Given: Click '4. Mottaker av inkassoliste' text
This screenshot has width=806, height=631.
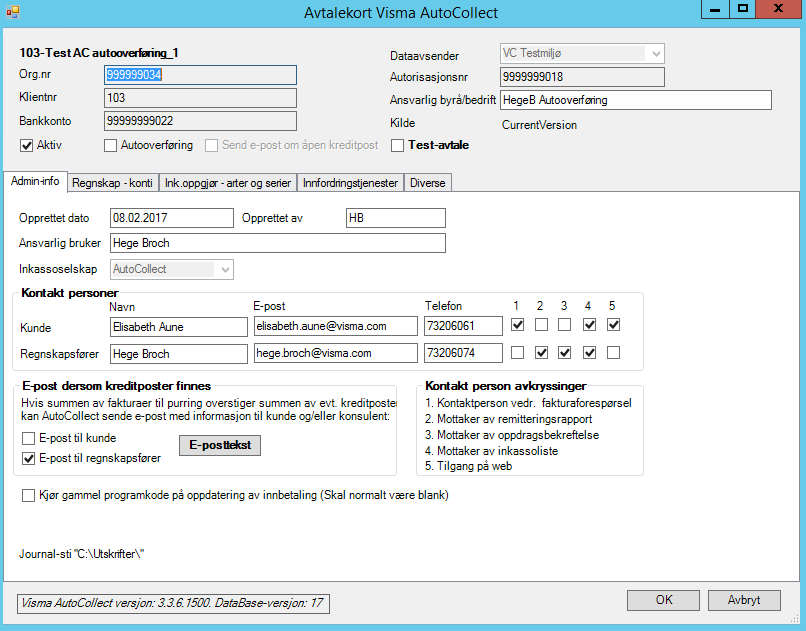Looking at the screenshot, I should tap(491, 451).
